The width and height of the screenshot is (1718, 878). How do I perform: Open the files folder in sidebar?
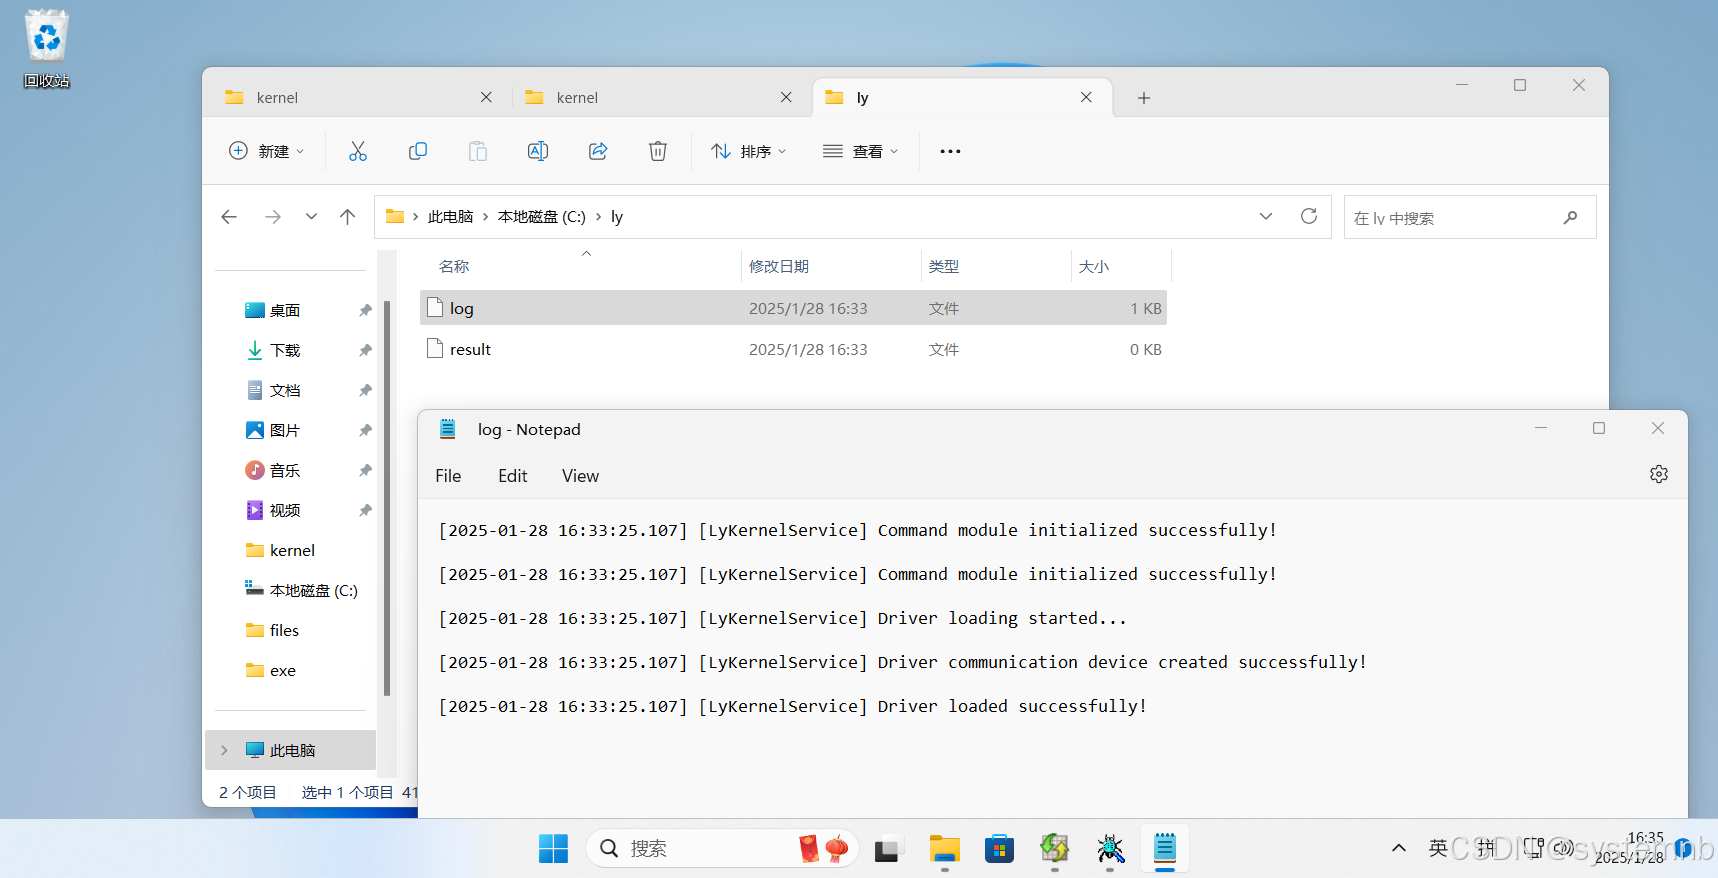pyautogui.click(x=284, y=630)
